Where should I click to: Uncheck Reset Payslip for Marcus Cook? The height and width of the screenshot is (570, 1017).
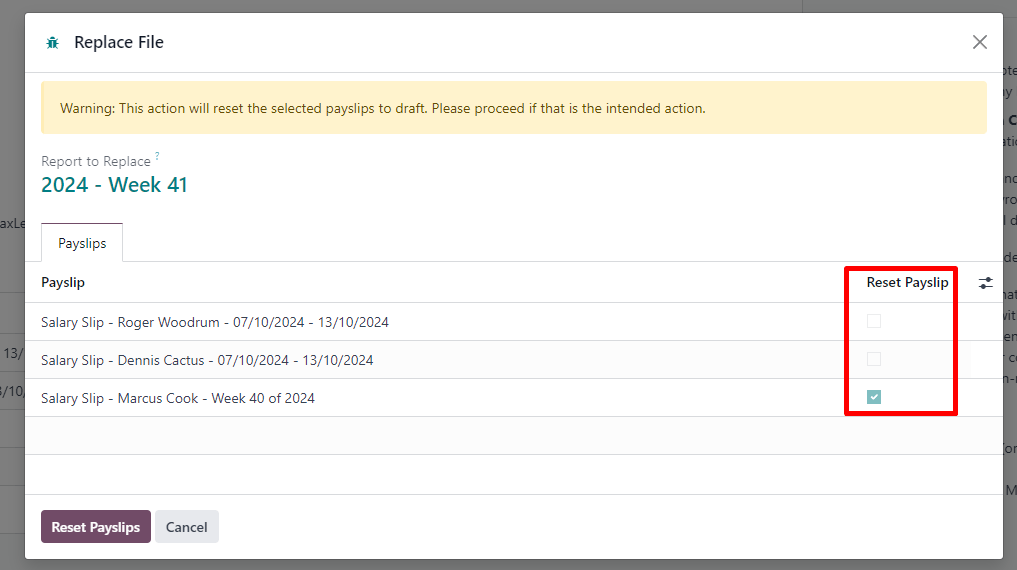874,398
